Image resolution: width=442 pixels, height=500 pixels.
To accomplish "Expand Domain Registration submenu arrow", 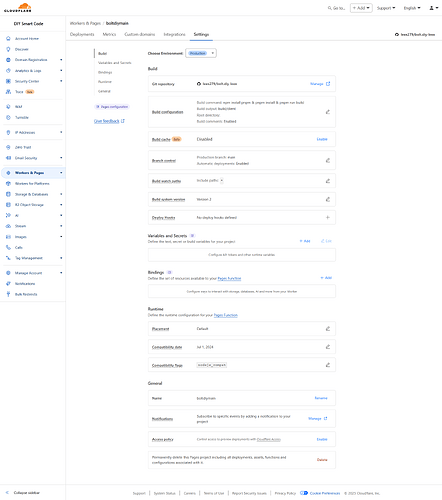I will [x=61, y=60].
